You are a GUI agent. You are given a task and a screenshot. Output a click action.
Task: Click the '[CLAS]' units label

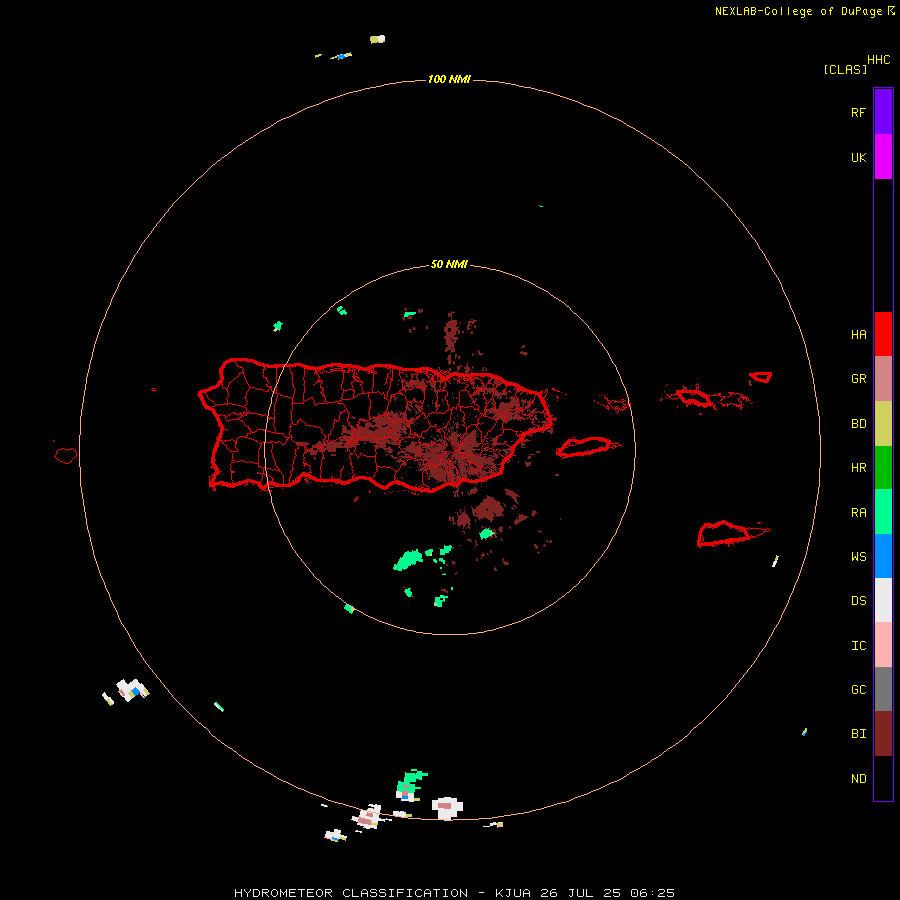click(x=845, y=69)
